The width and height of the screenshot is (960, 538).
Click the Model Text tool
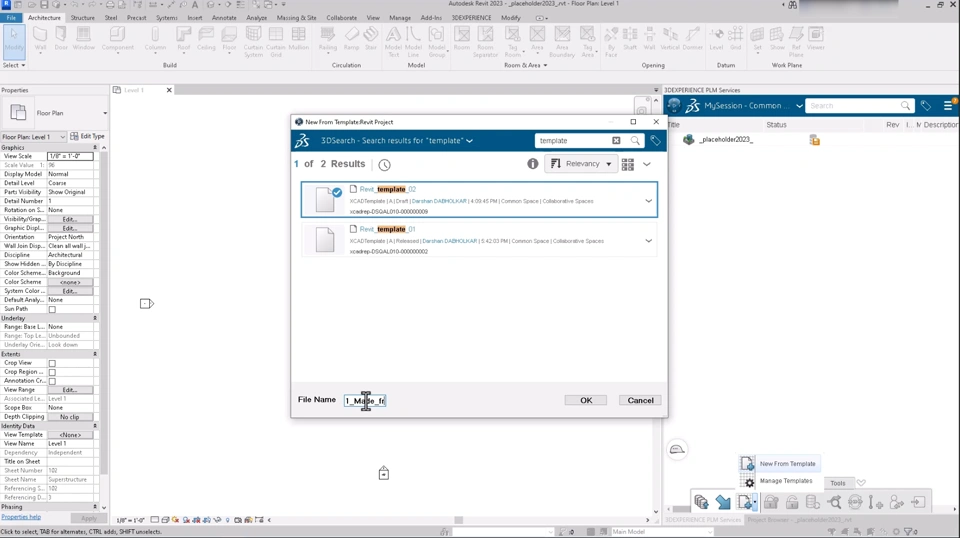pos(393,42)
